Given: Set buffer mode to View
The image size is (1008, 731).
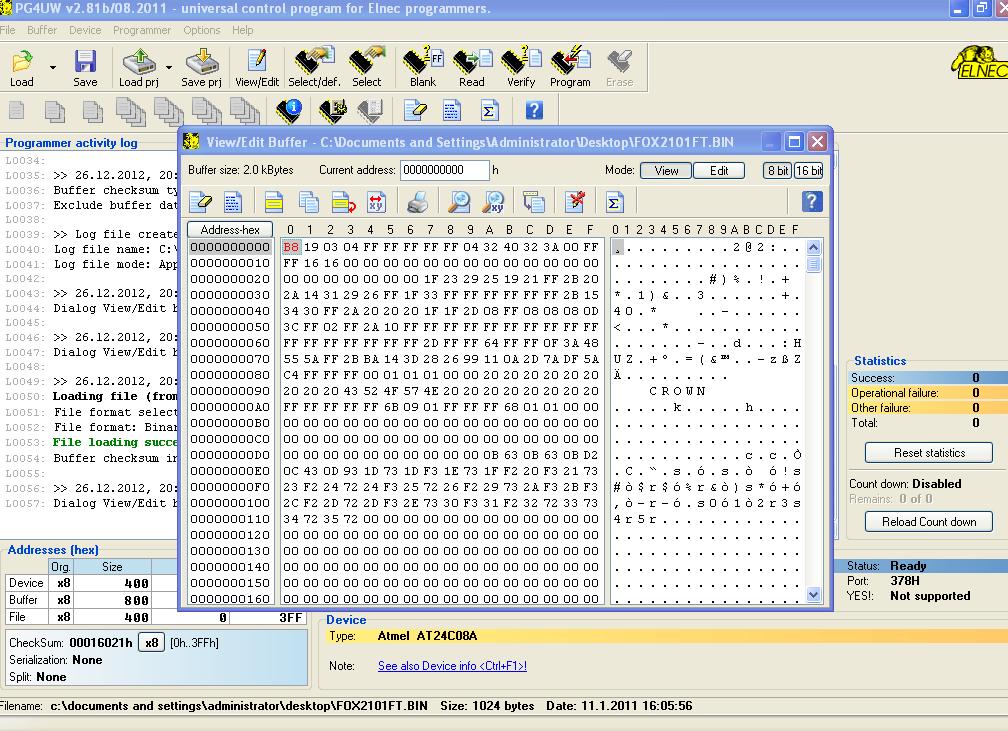Looking at the screenshot, I should tap(666, 171).
